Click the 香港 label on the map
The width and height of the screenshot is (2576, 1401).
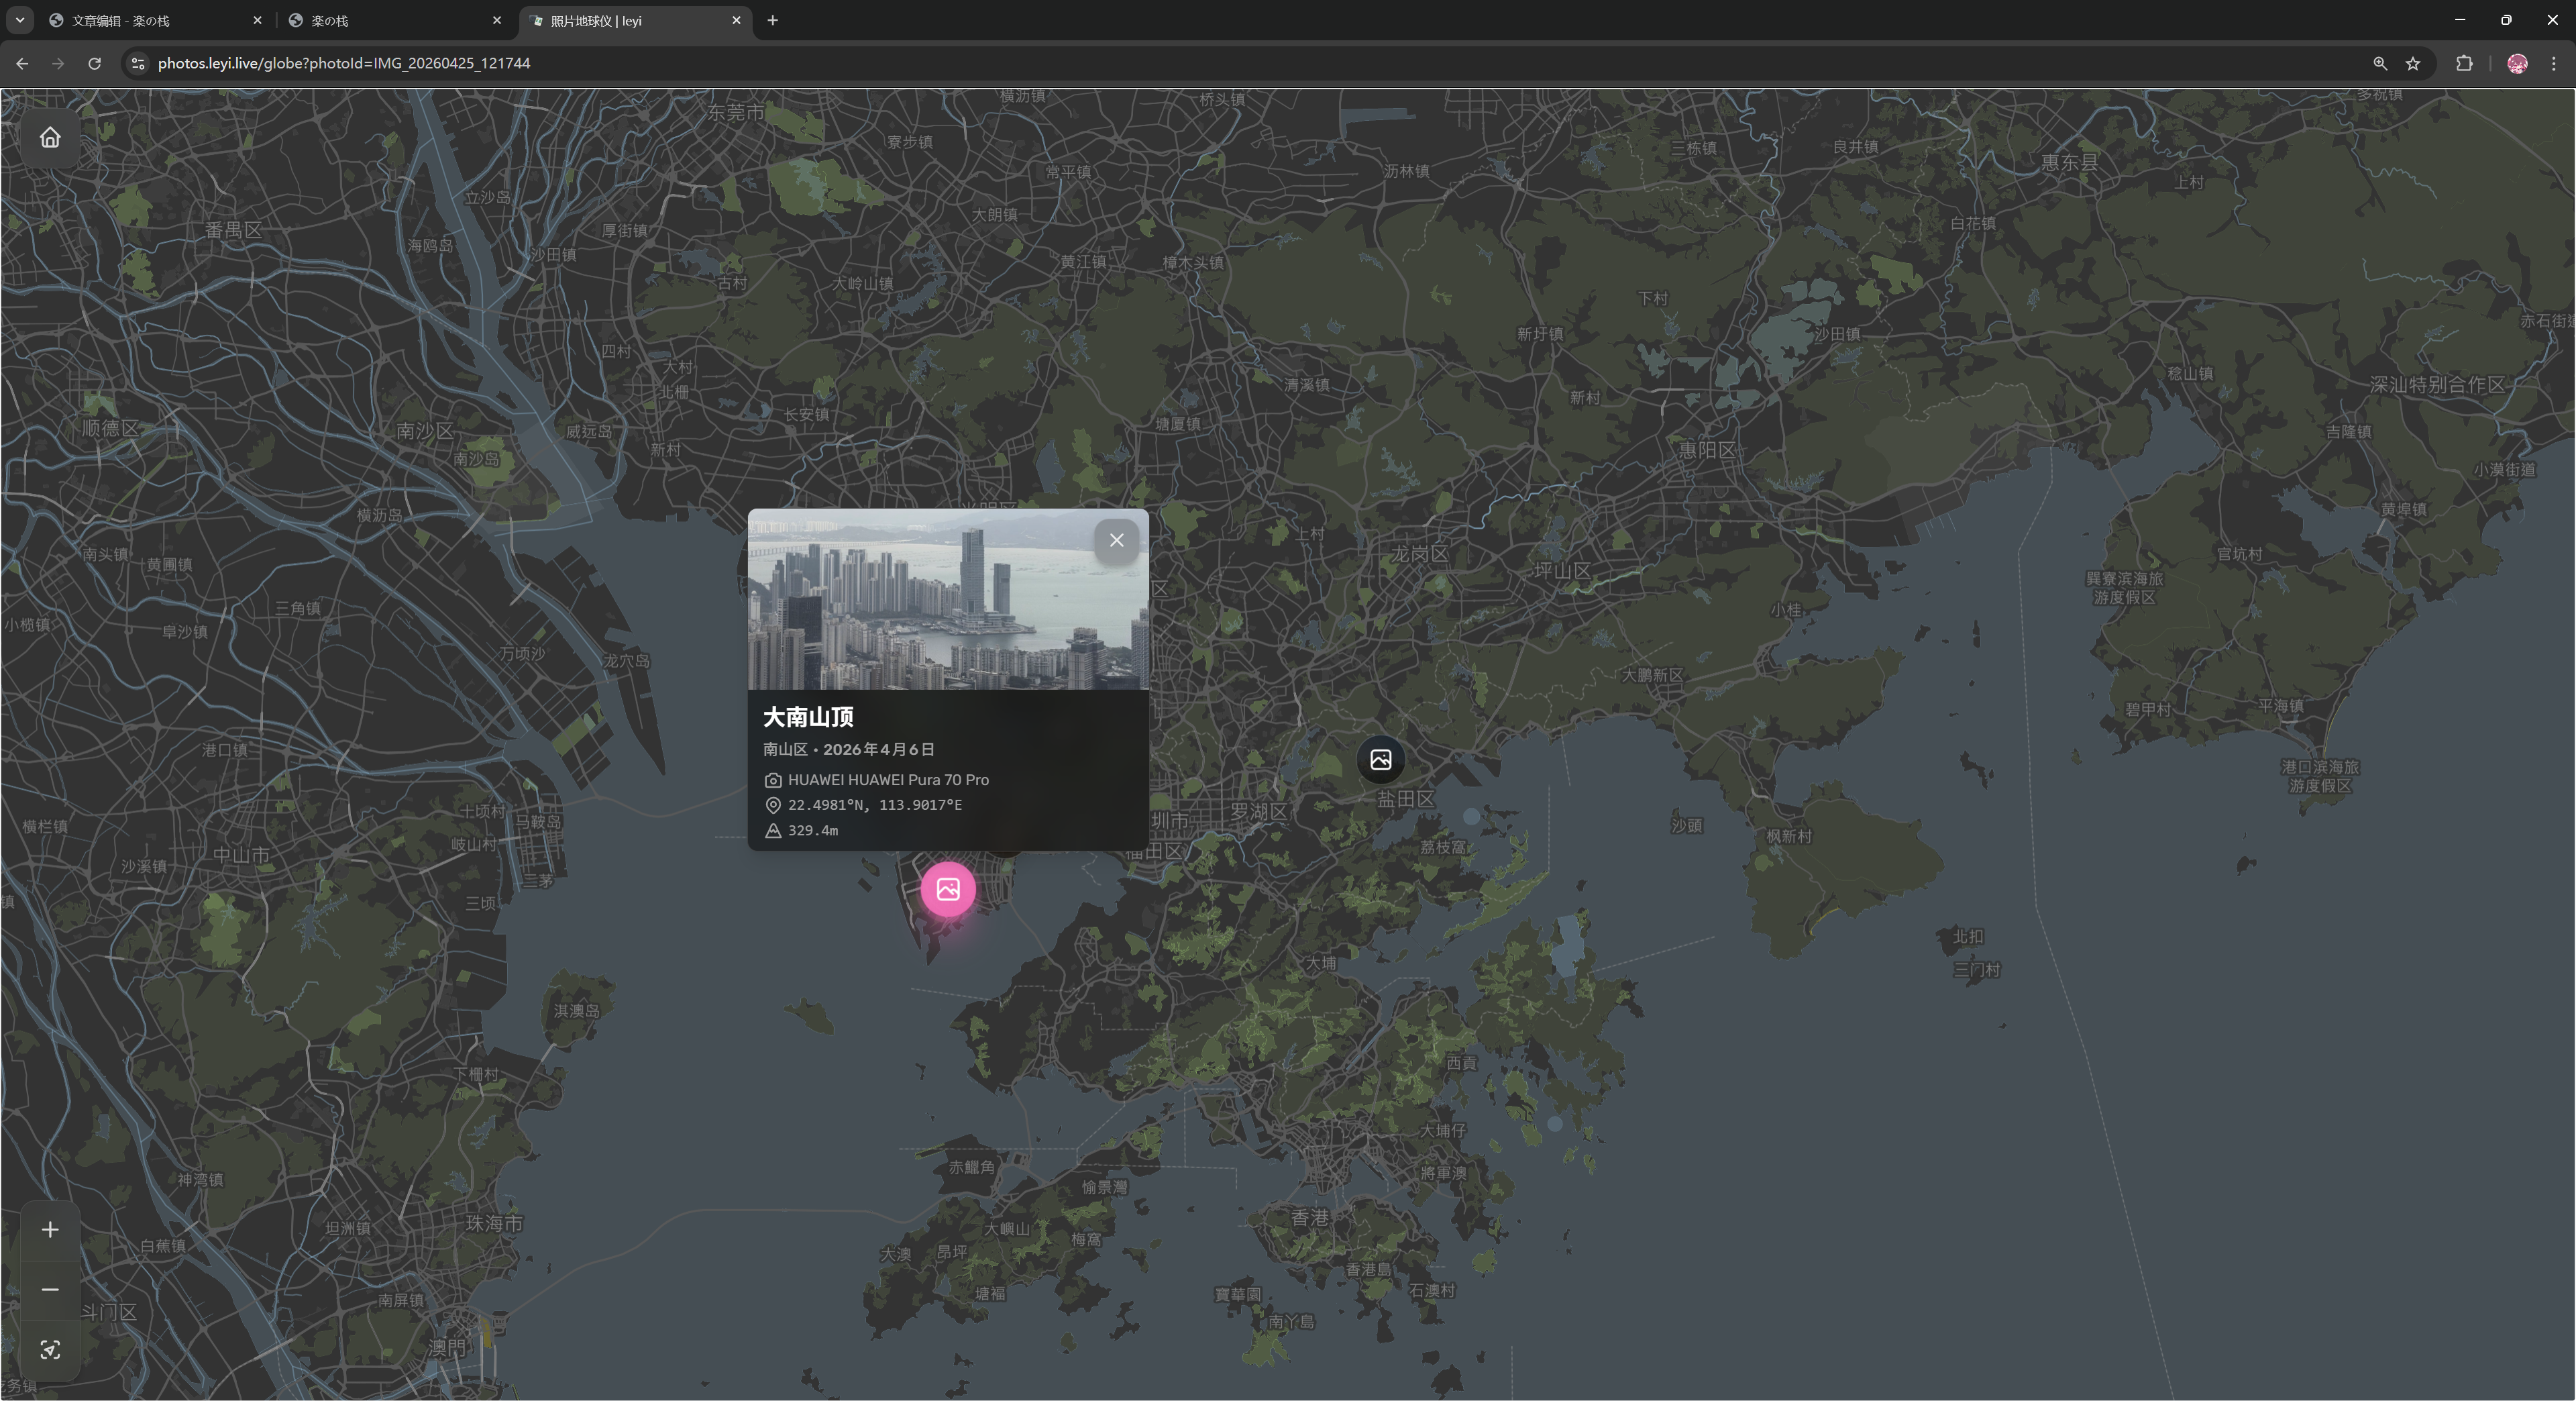tap(1310, 1217)
